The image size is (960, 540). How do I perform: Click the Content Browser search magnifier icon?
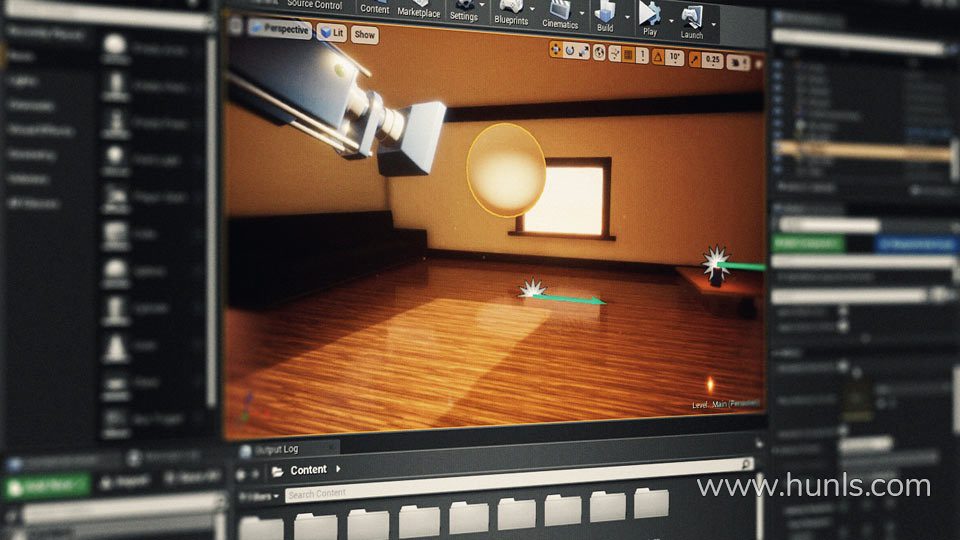(746, 464)
